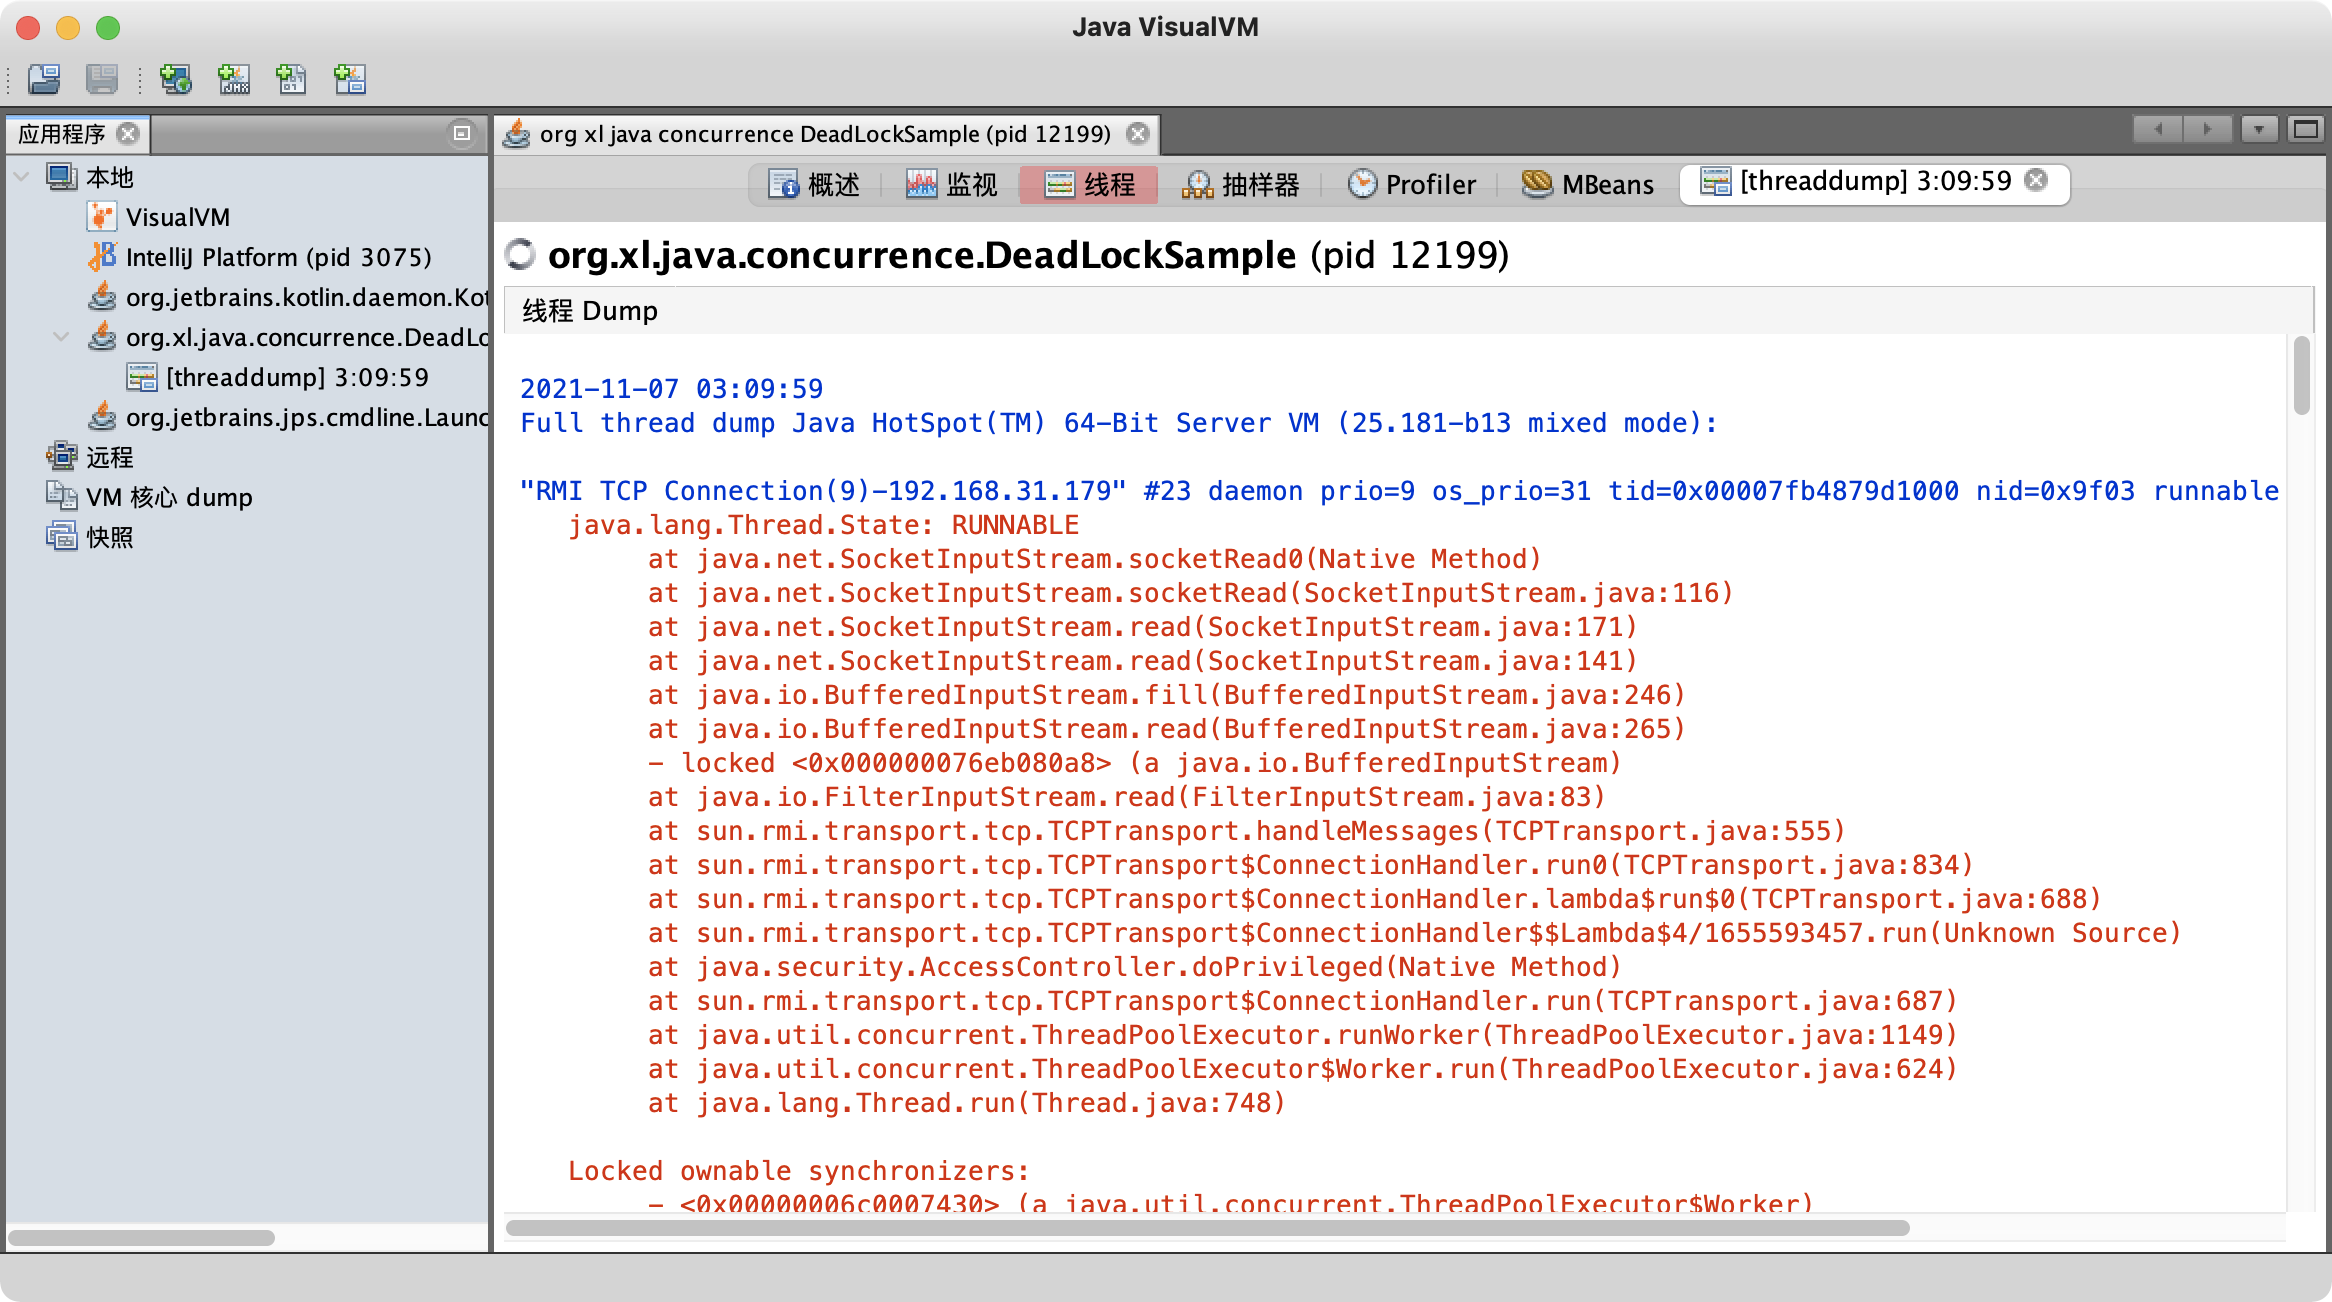Click the TCPTransport.handleMessages stack frame line
Viewport: 2332px width, 1302px height.
click(1246, 831)
